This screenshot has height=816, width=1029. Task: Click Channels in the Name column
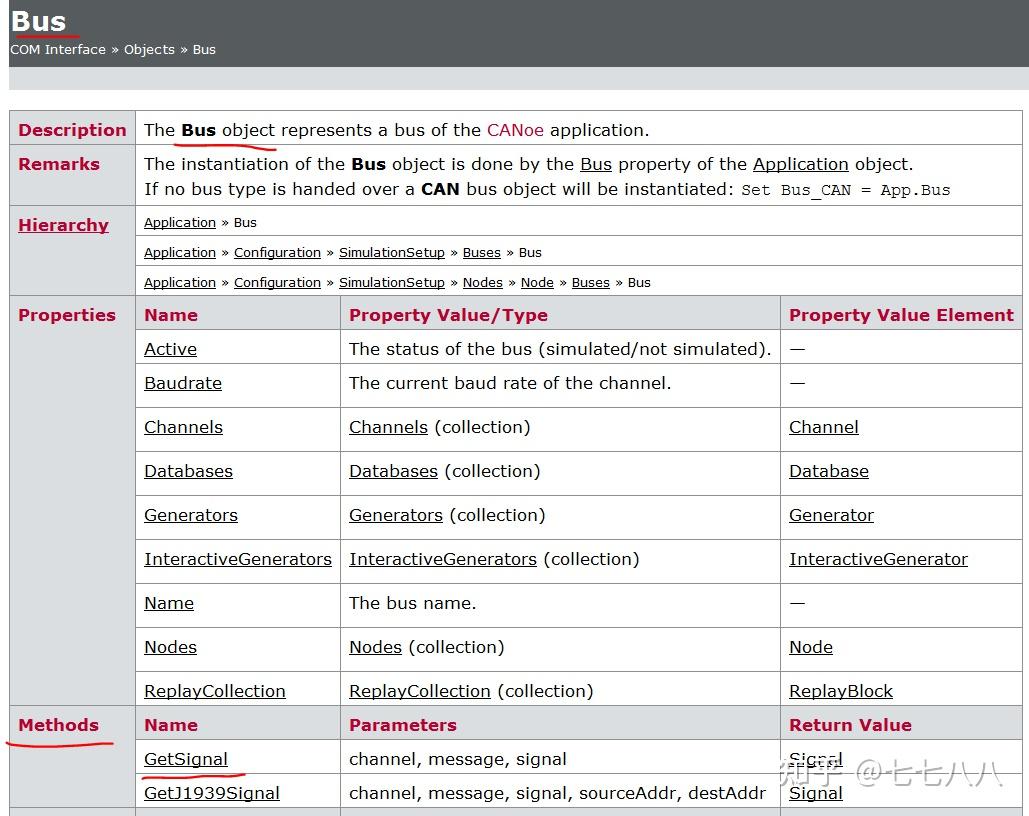tap(183, 427)
